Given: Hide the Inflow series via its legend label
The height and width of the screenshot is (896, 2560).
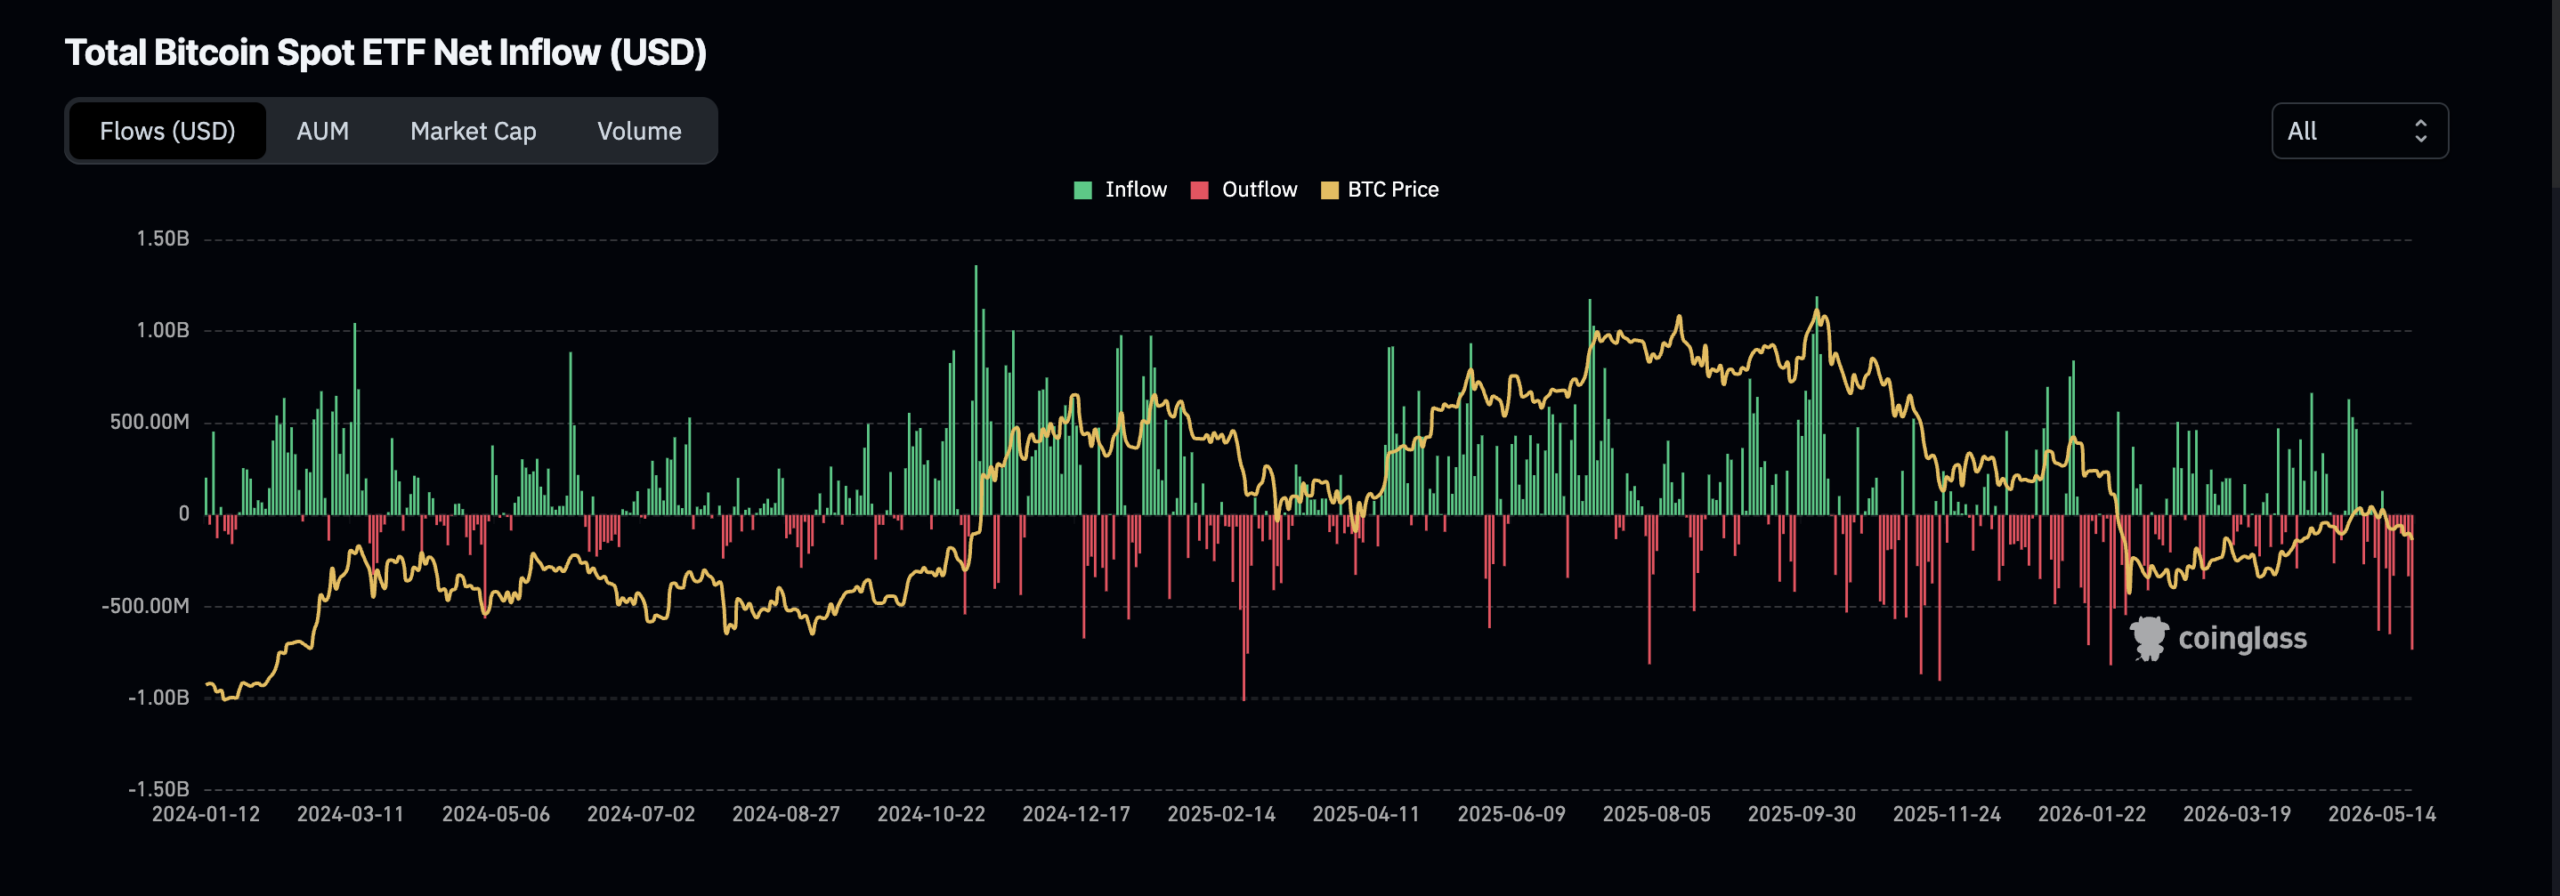Looking at the screenshot, I should tap(1136, 190).
